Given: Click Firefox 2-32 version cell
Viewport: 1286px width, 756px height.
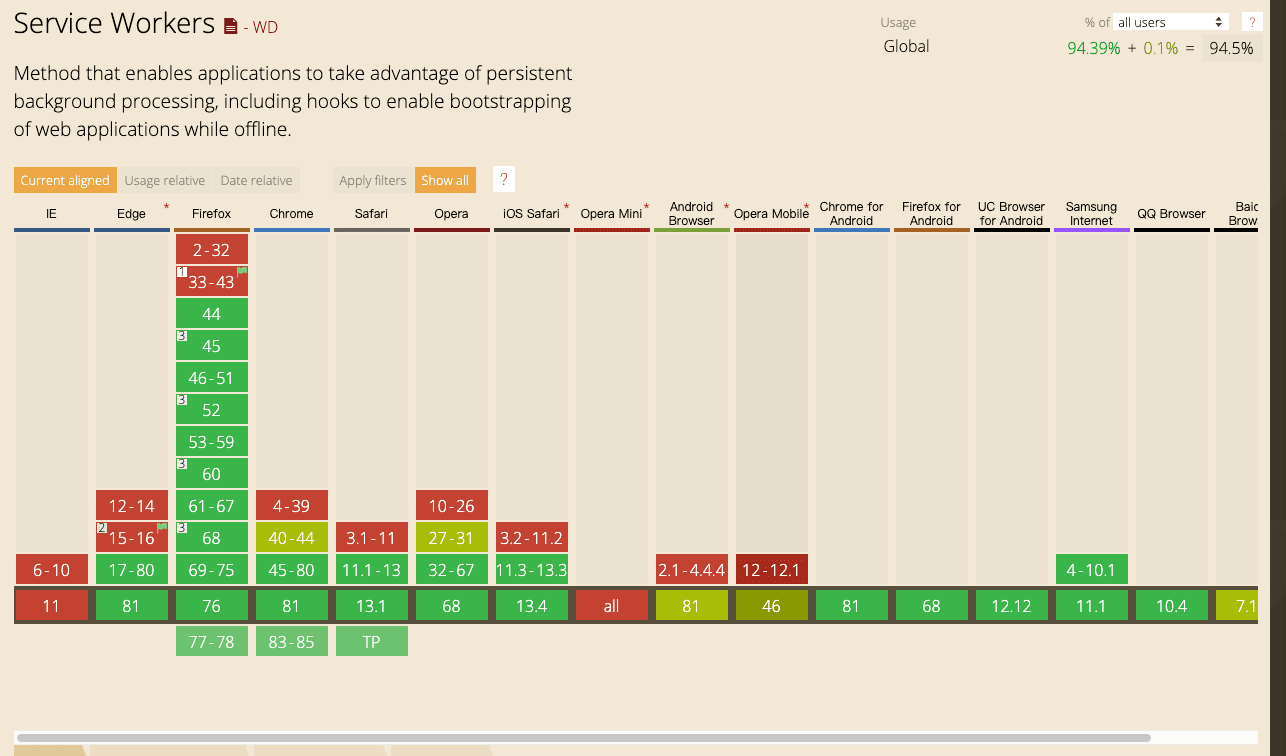Looking at the screenshot, I should pyautogui.click(x=212, y=250).
